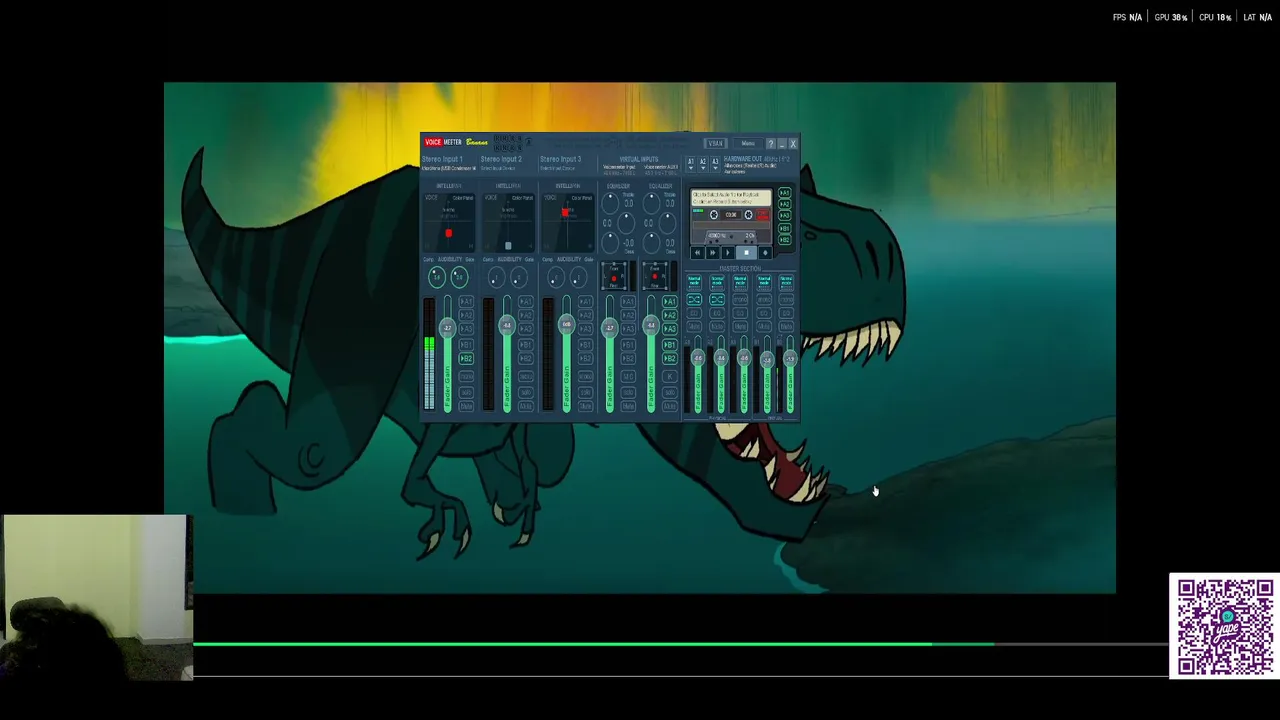Open hardware out A3 device dropdown
1280x720 pixels.
[715, 164]
